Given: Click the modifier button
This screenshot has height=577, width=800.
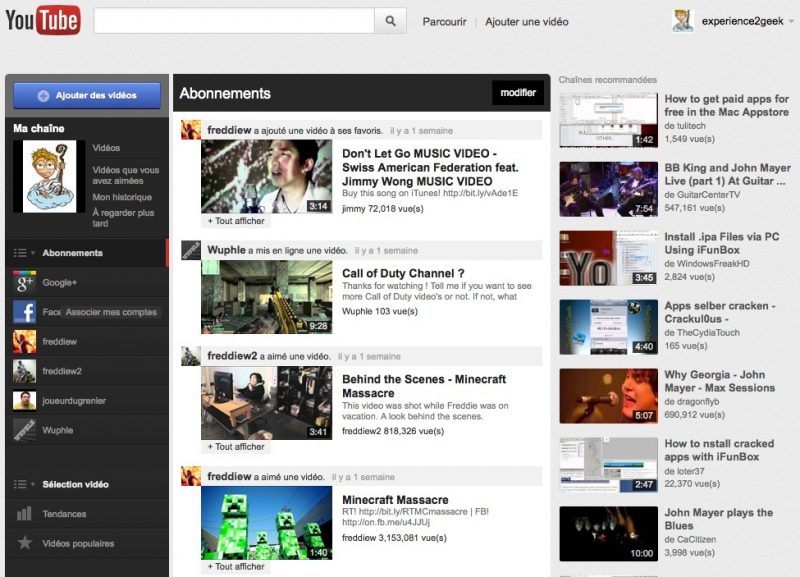Looking at the screenshot, I should [x=518, y=93].
